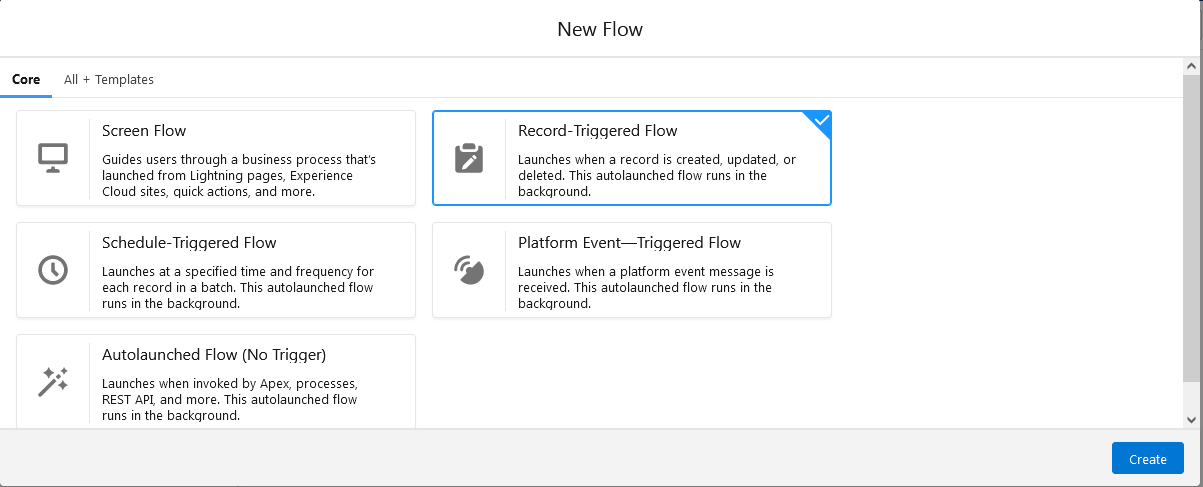The image size is (1203, 487).
Task: Switch to the All + Templates tab
Action: tap(109, 80)
